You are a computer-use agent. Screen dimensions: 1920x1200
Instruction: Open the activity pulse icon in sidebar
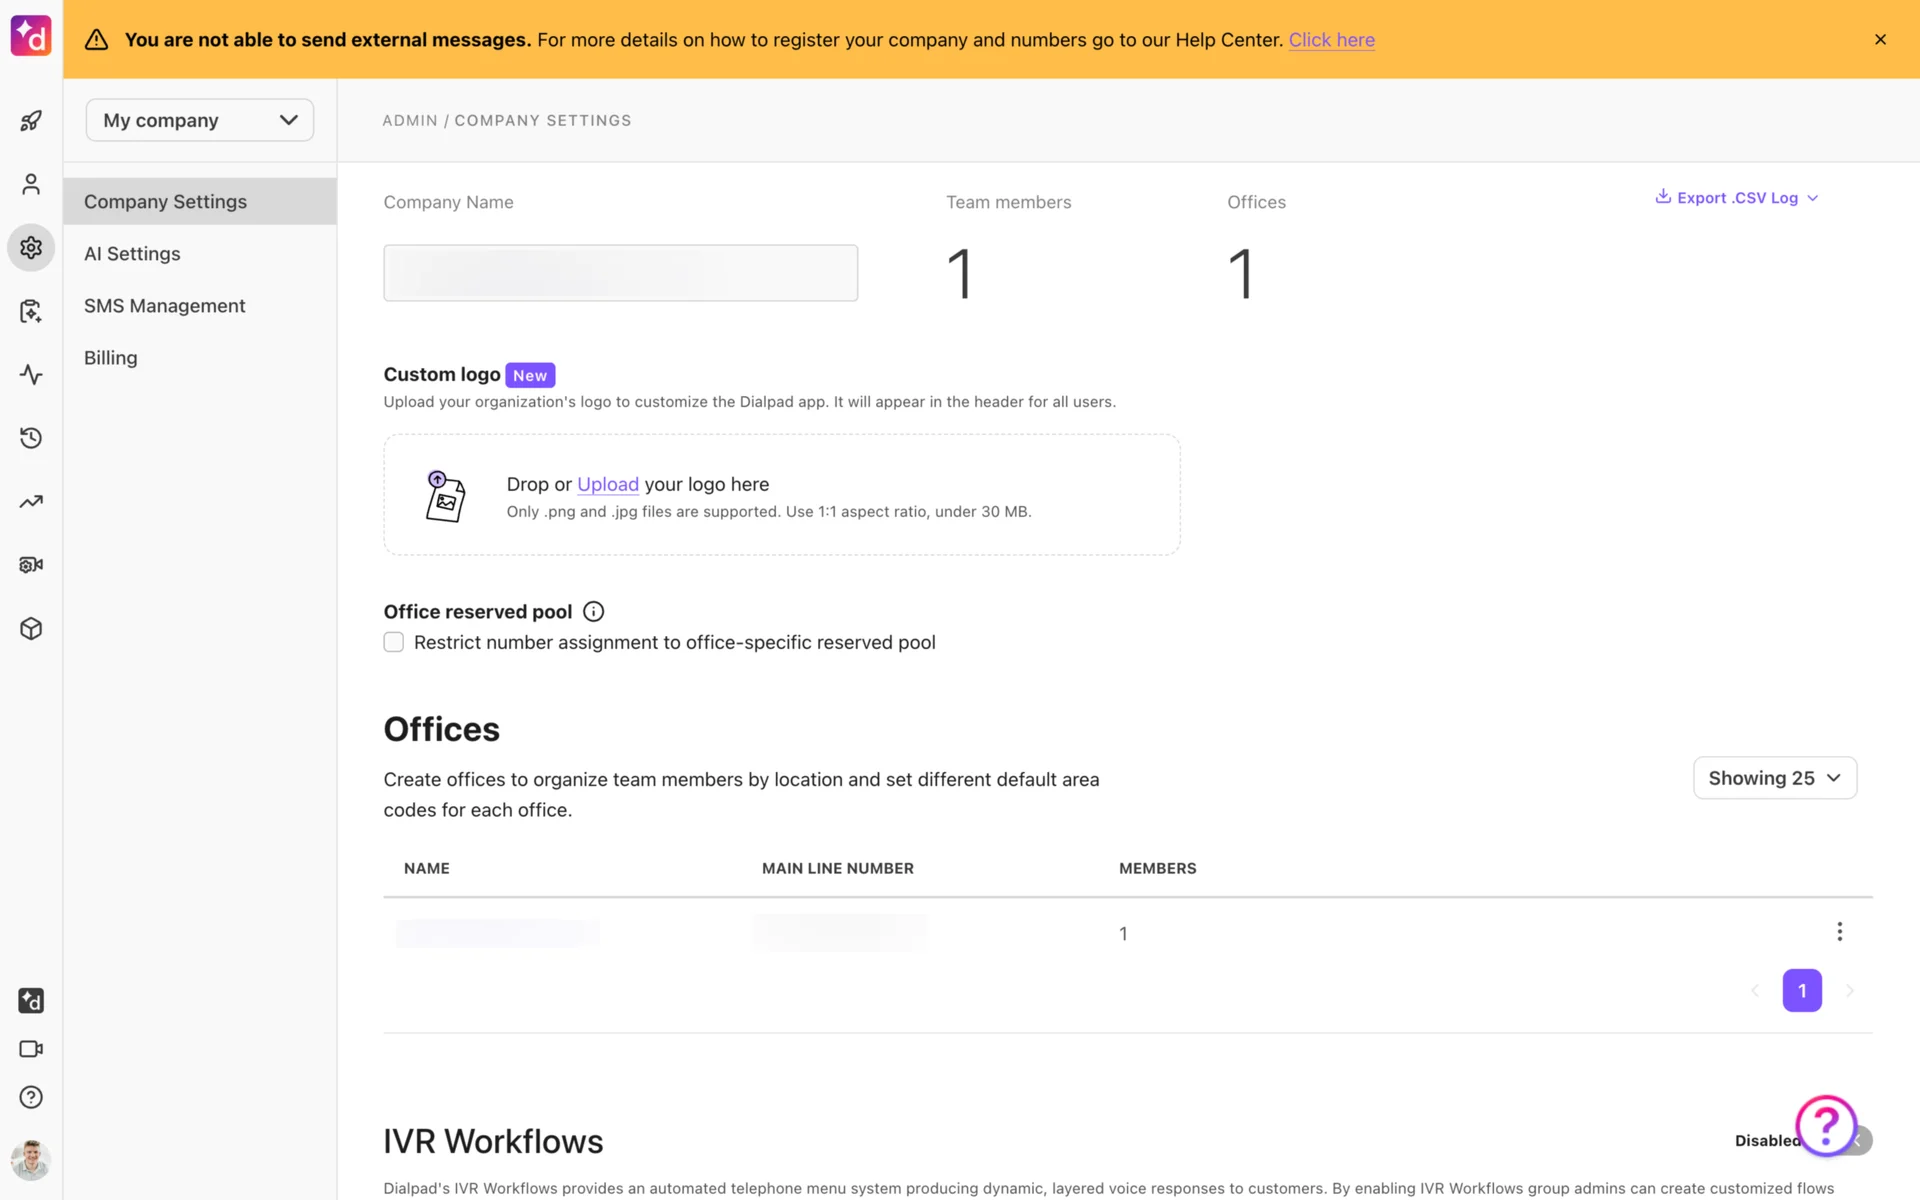tap(31, 375)
